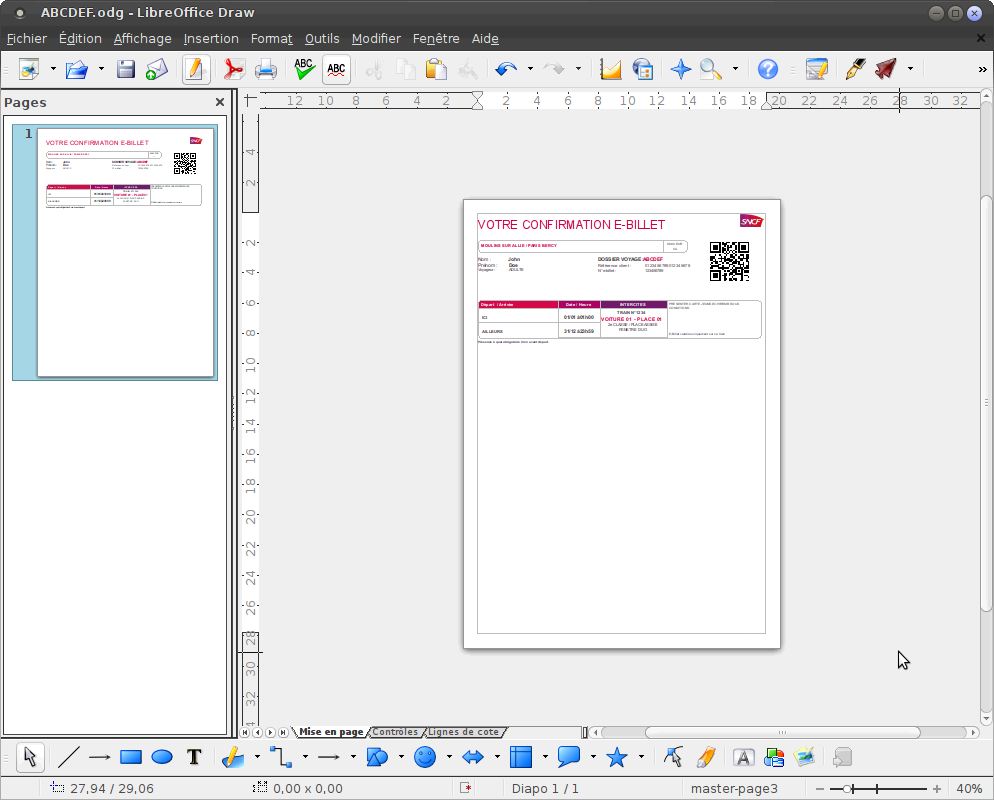The width and height of the screenshot is (994, 800).
Task: Select the Curve freeform tool
Action: click(x=233, y=757)
